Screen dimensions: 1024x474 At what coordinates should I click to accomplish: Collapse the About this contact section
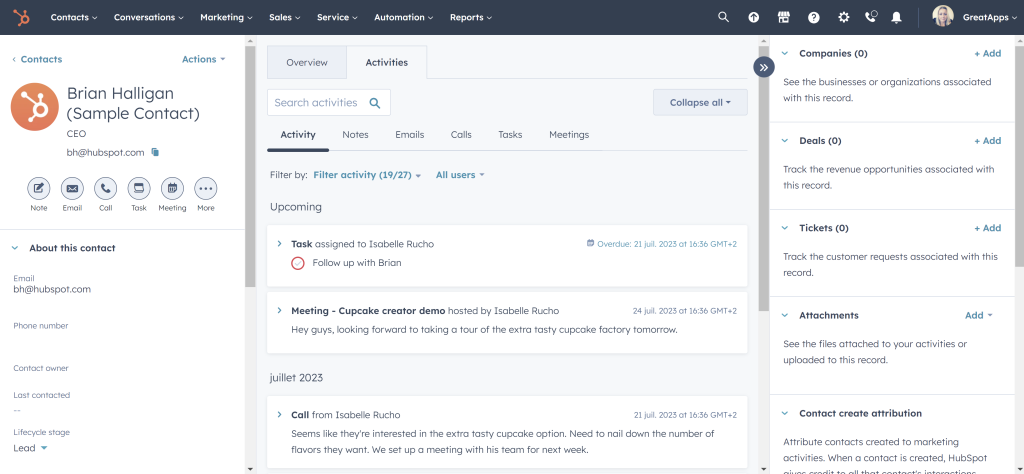coord(15,248)
